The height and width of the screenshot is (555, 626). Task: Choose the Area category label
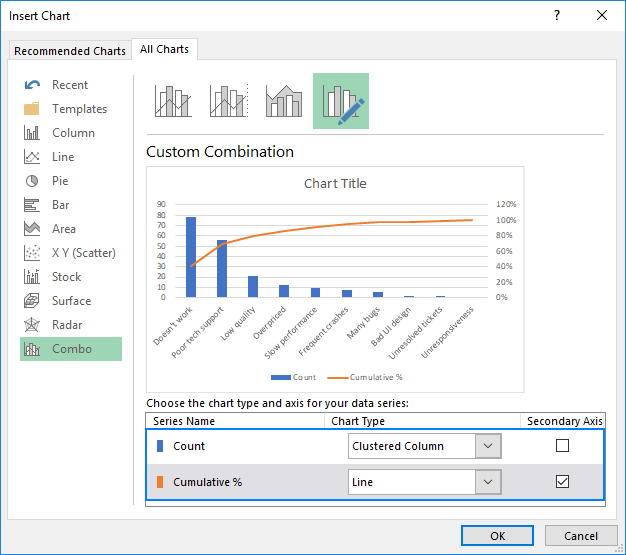coord(64,229)
